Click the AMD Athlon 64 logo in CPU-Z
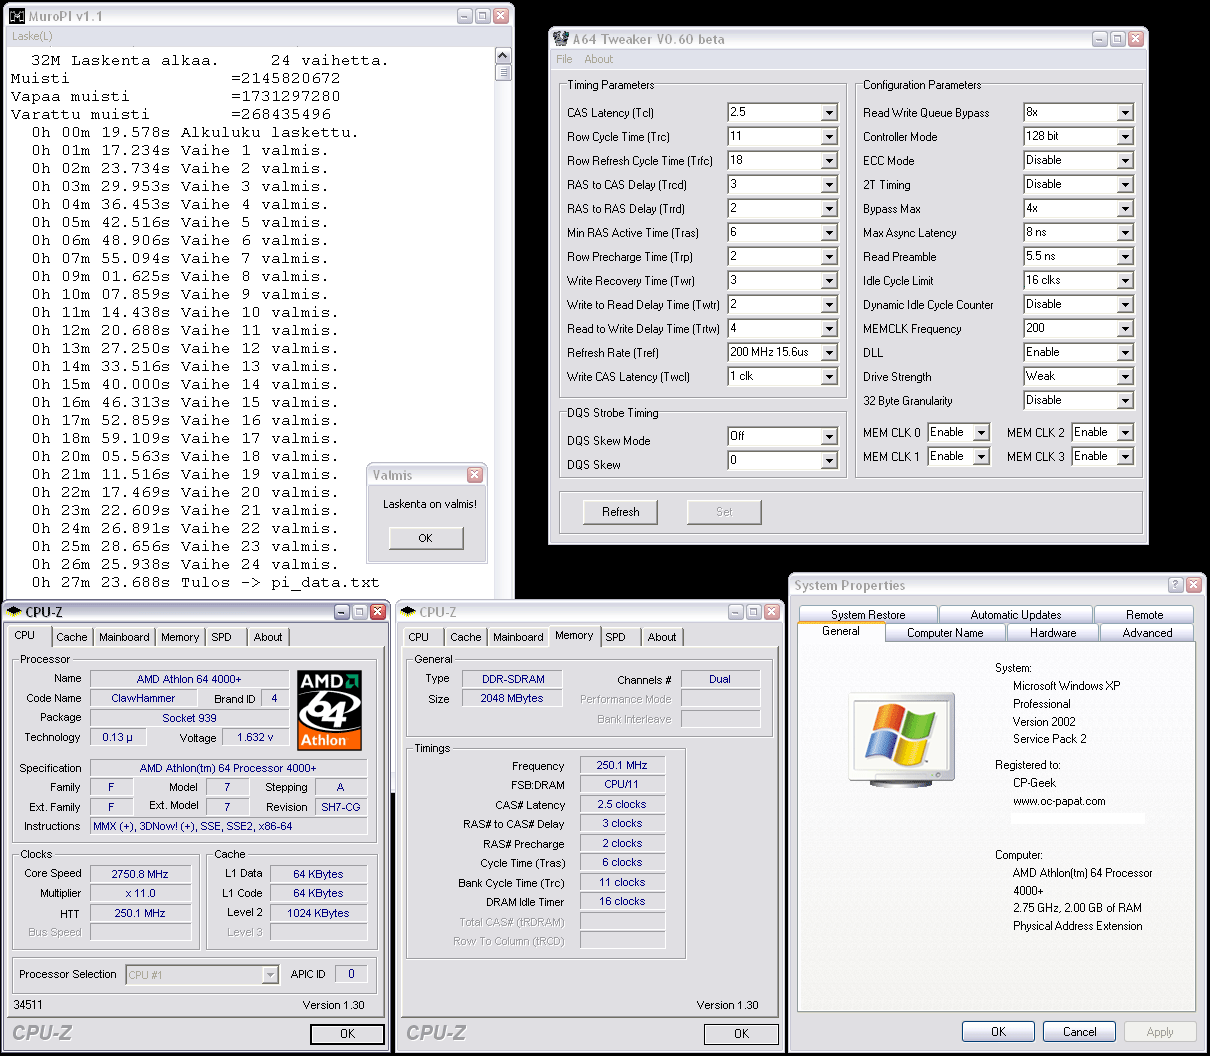This screenshot has width=1210, height=1056. pos(330,710)
